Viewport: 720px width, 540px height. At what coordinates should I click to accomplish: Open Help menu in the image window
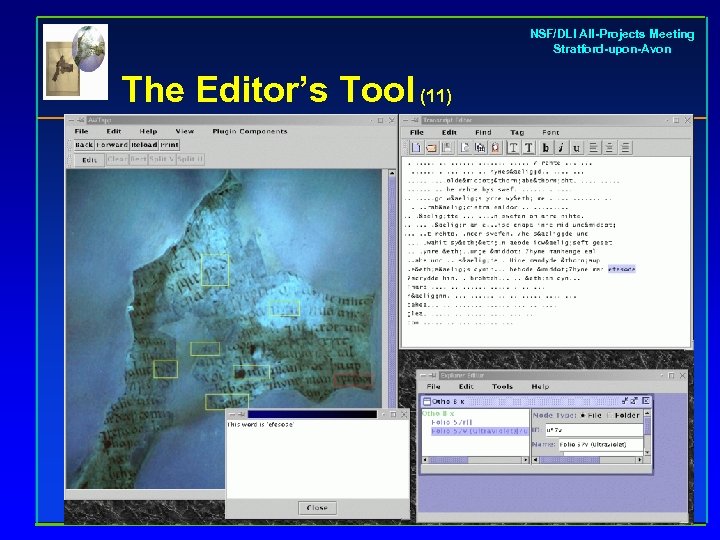pyautogui.click(x=148, y=131)
